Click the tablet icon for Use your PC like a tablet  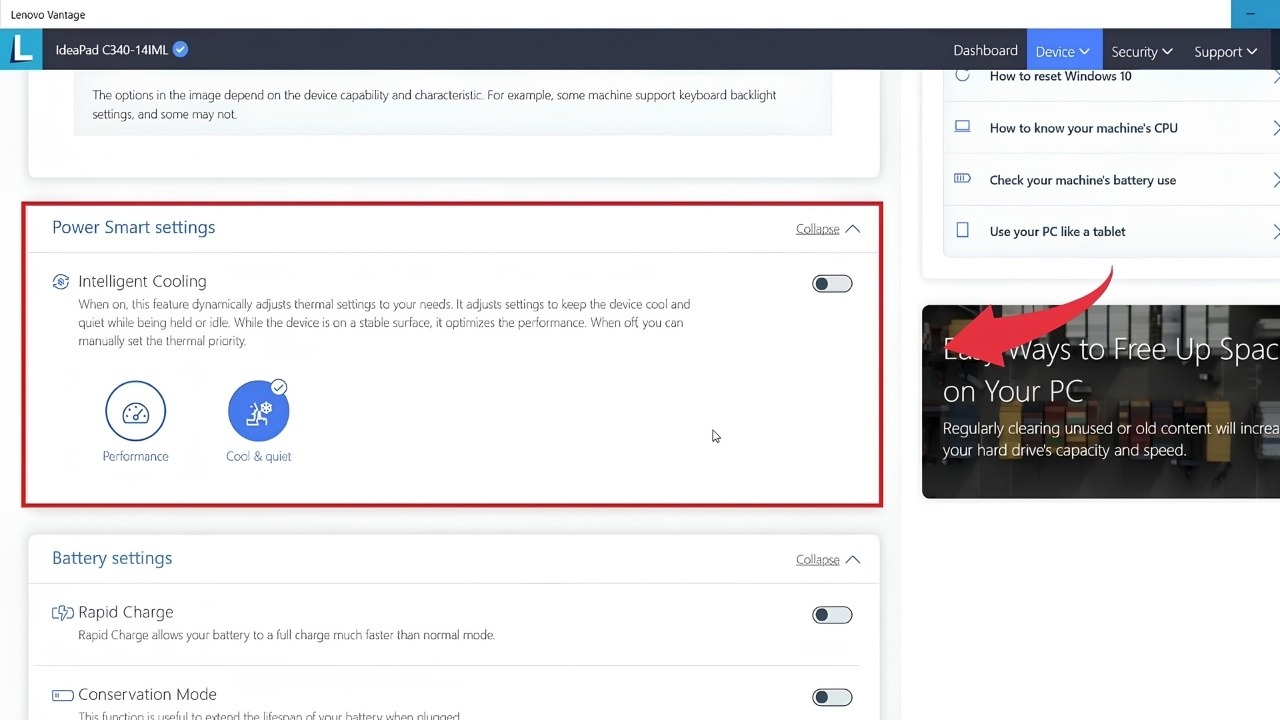tap(962, 231)
